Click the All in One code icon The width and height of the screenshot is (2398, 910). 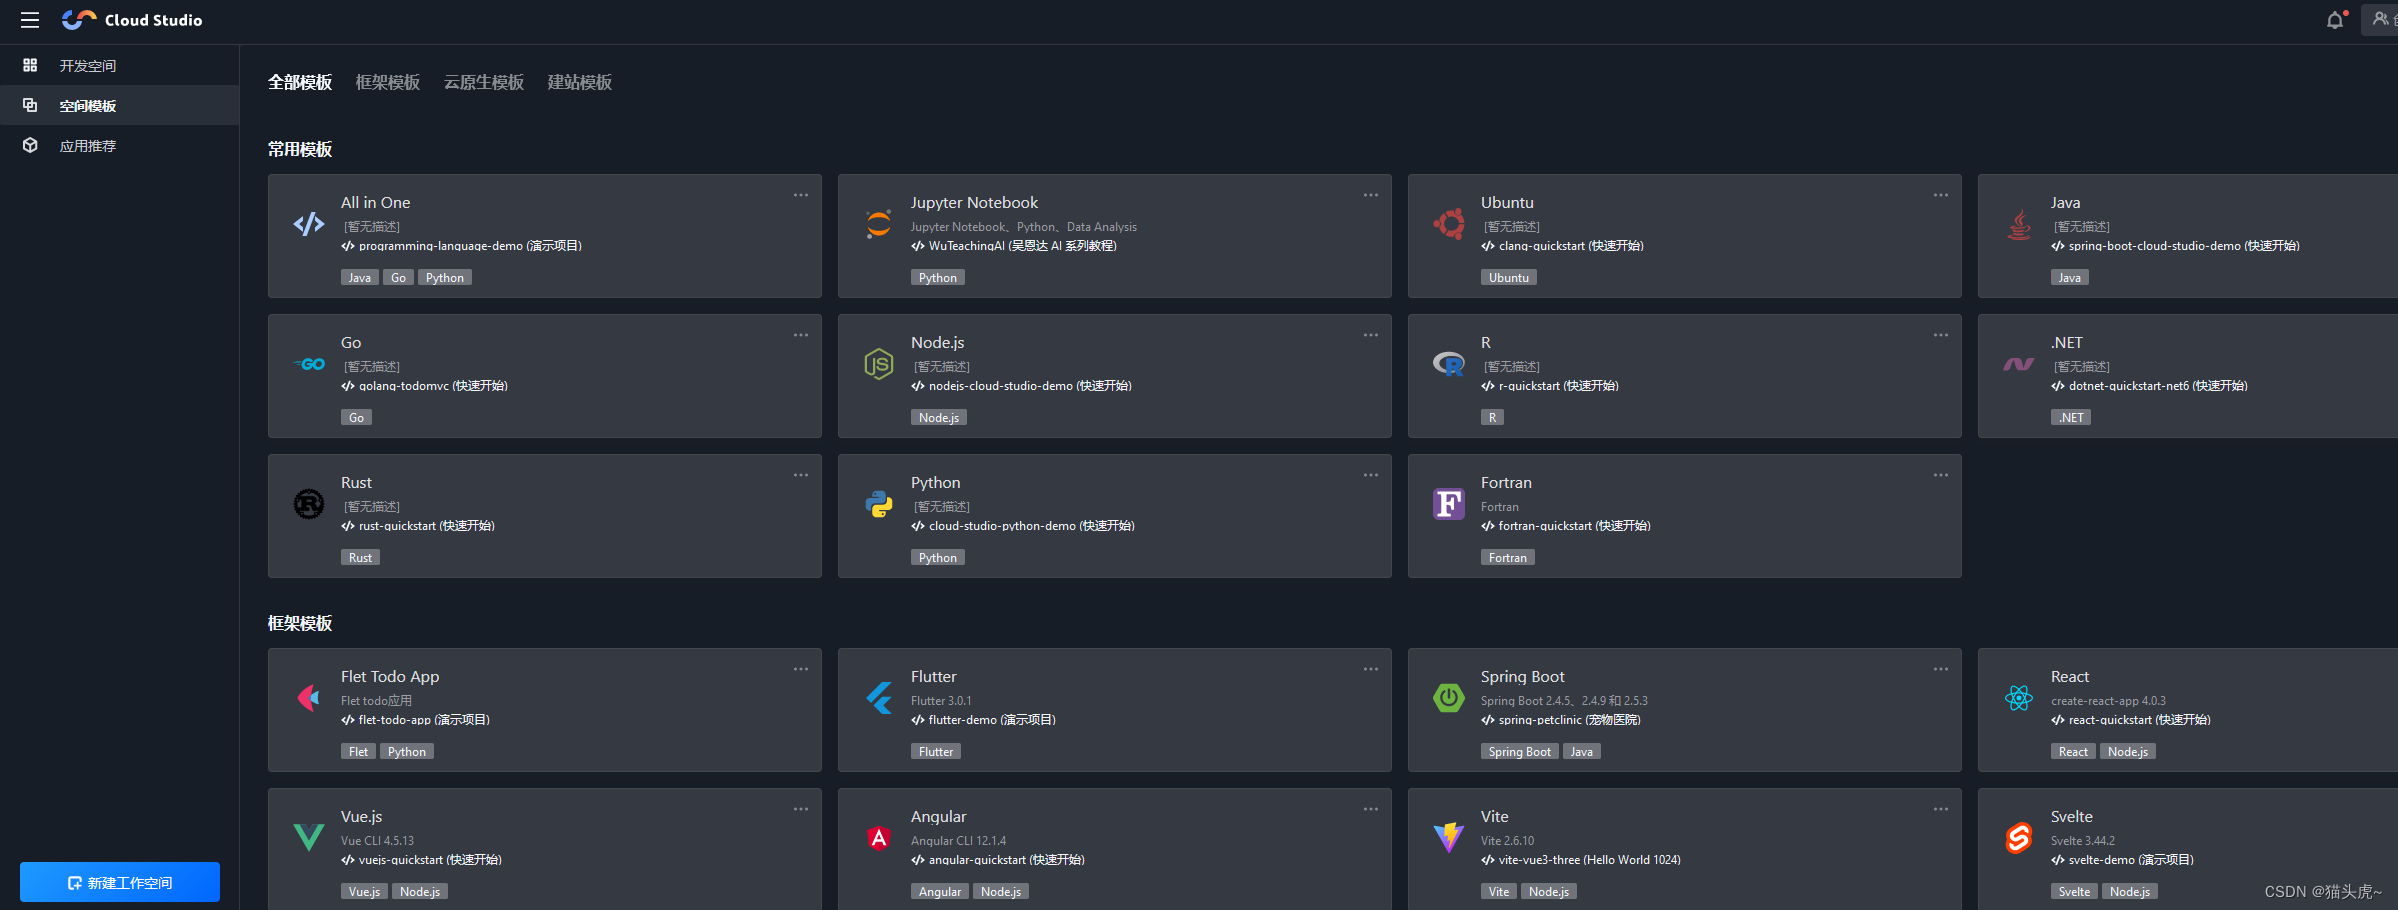309,224
